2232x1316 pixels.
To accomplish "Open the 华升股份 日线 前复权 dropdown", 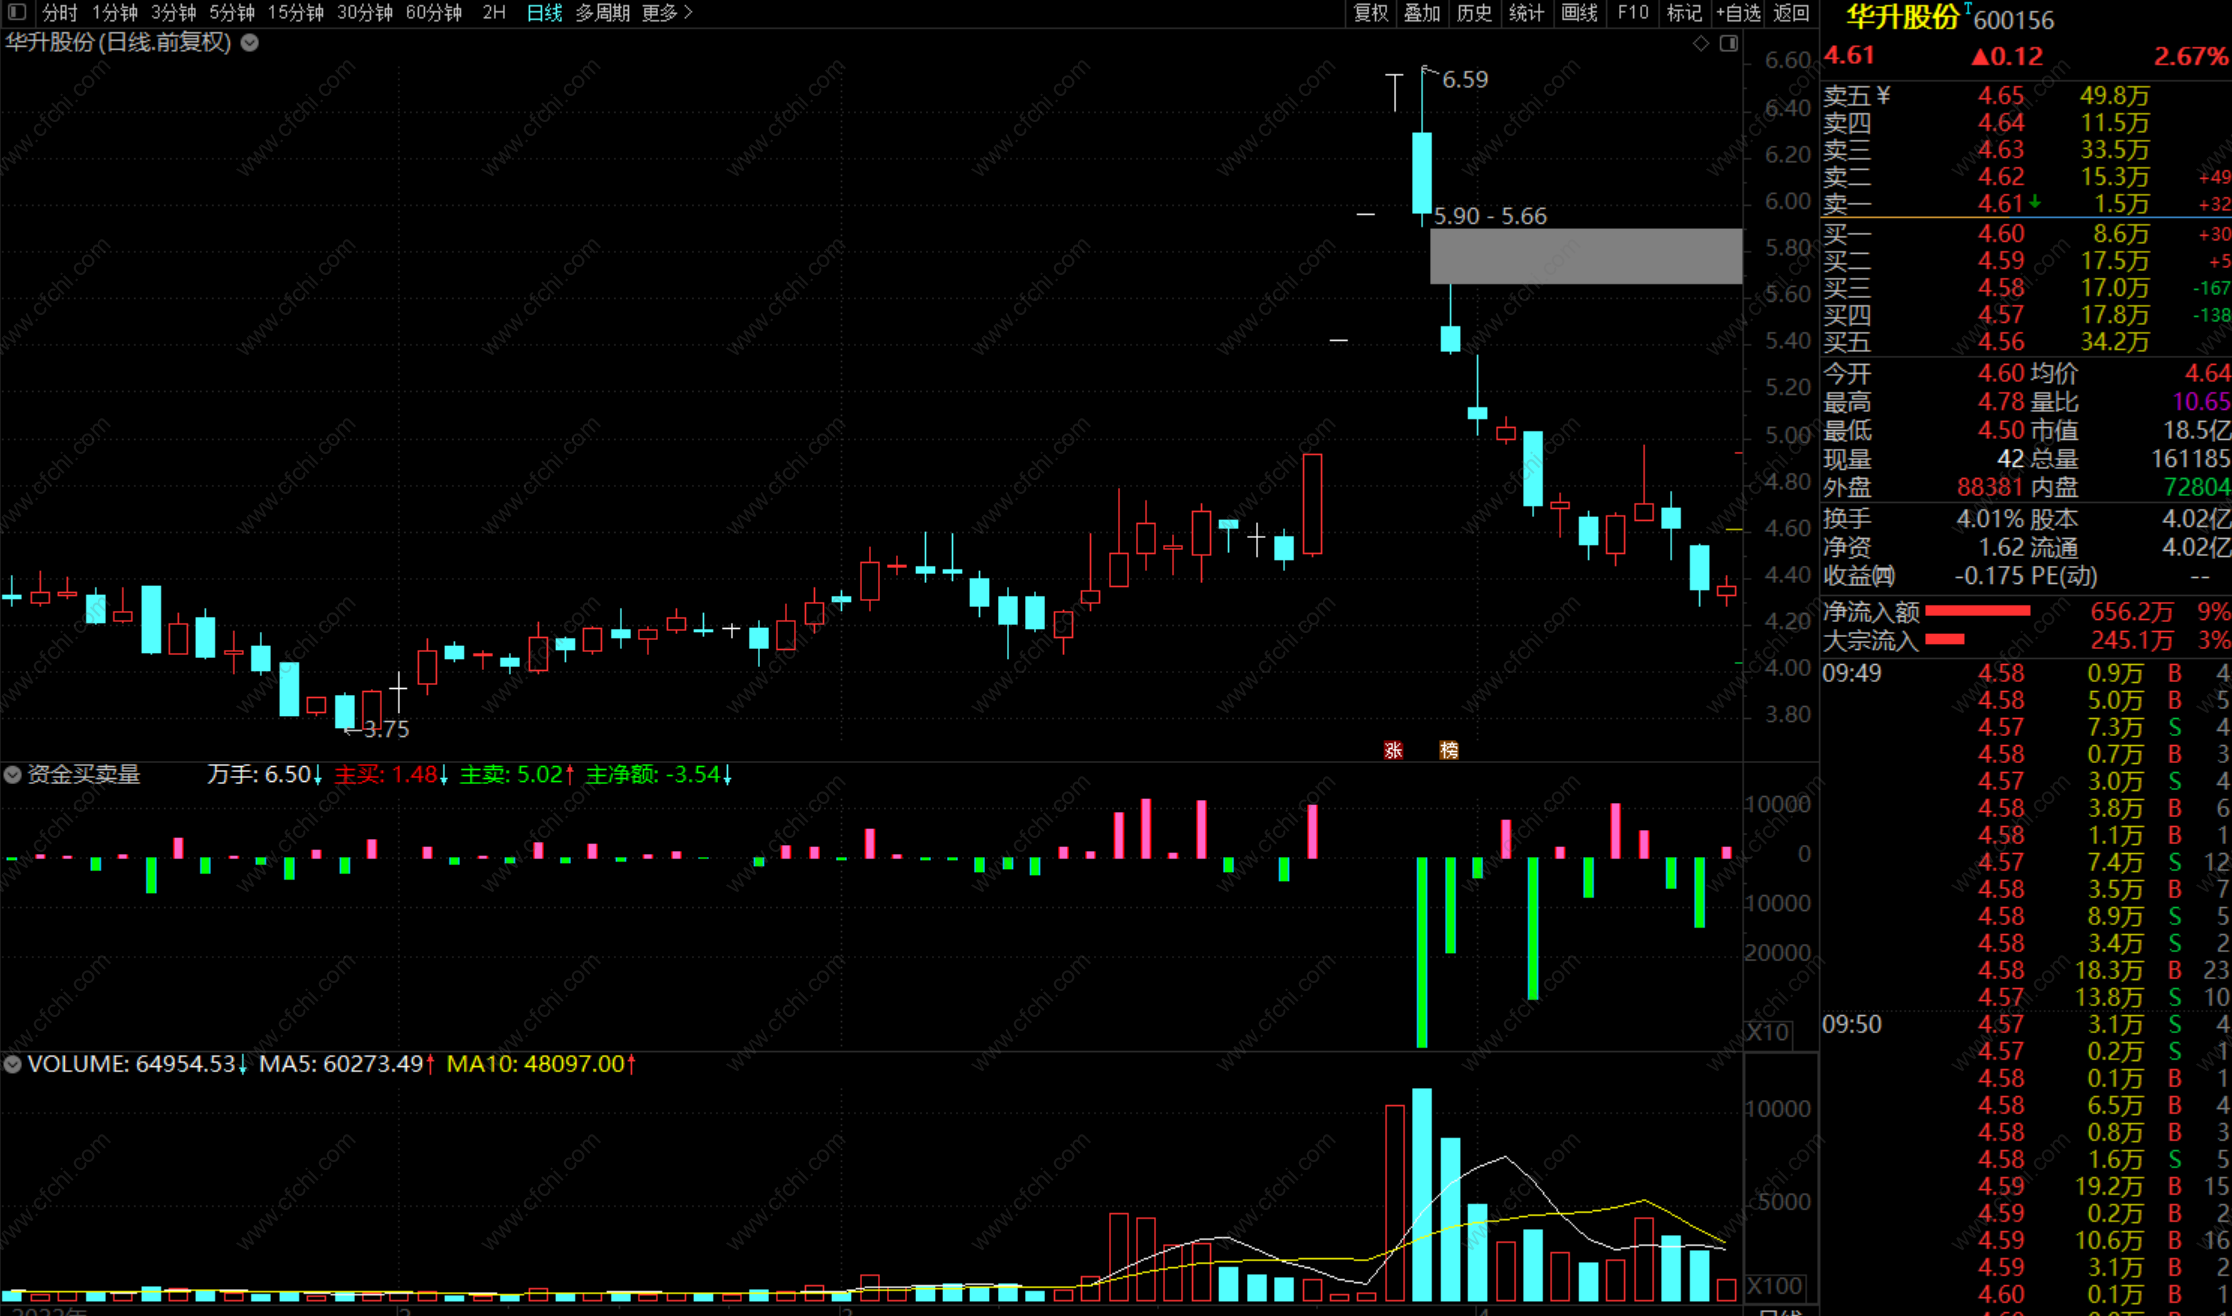I will (x=250, y=43).
